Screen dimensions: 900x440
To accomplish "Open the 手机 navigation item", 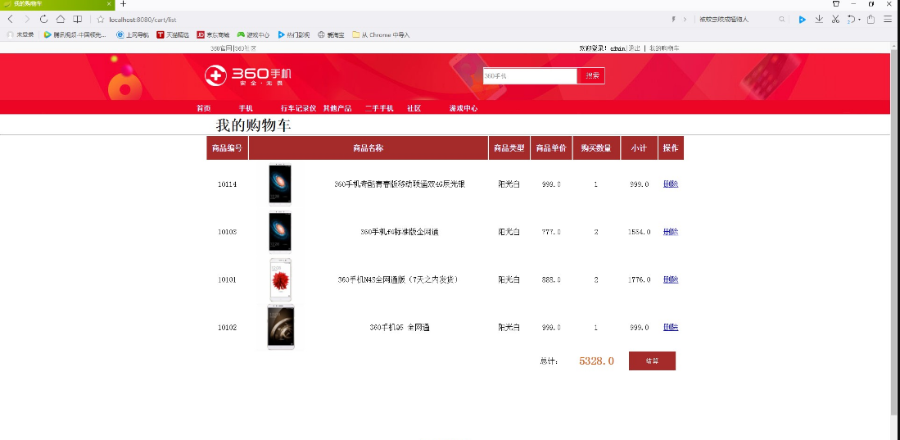I will coord(246,108).
